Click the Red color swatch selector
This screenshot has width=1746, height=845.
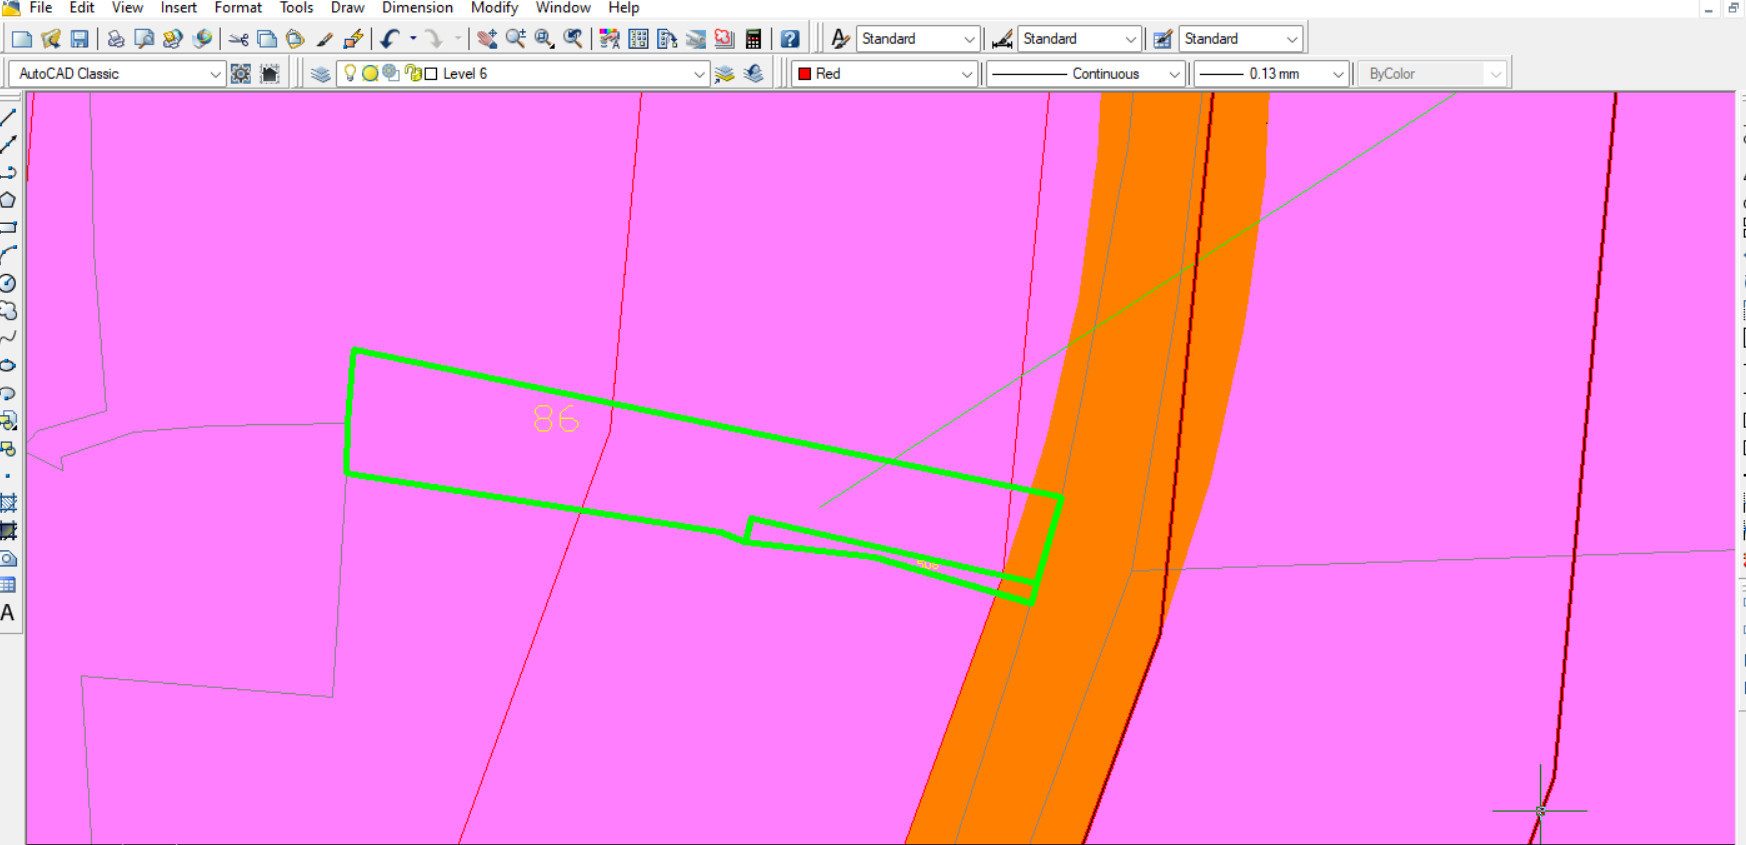[x=884, y=74]
